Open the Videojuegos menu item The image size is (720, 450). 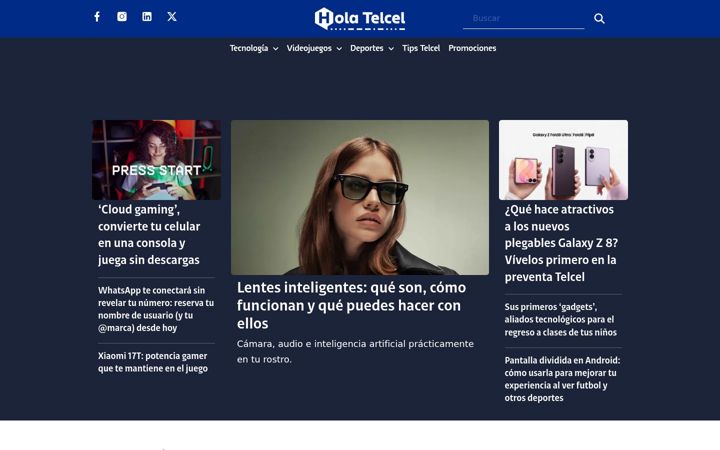click(309, 48)
